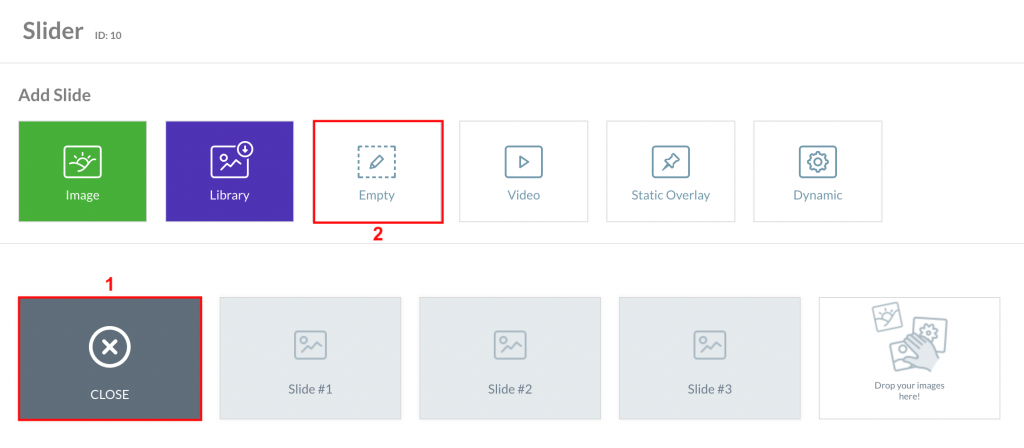Click the sun landscape Image icon
1024x448 pixels.
pyautogui.click(x=82, y=161)
